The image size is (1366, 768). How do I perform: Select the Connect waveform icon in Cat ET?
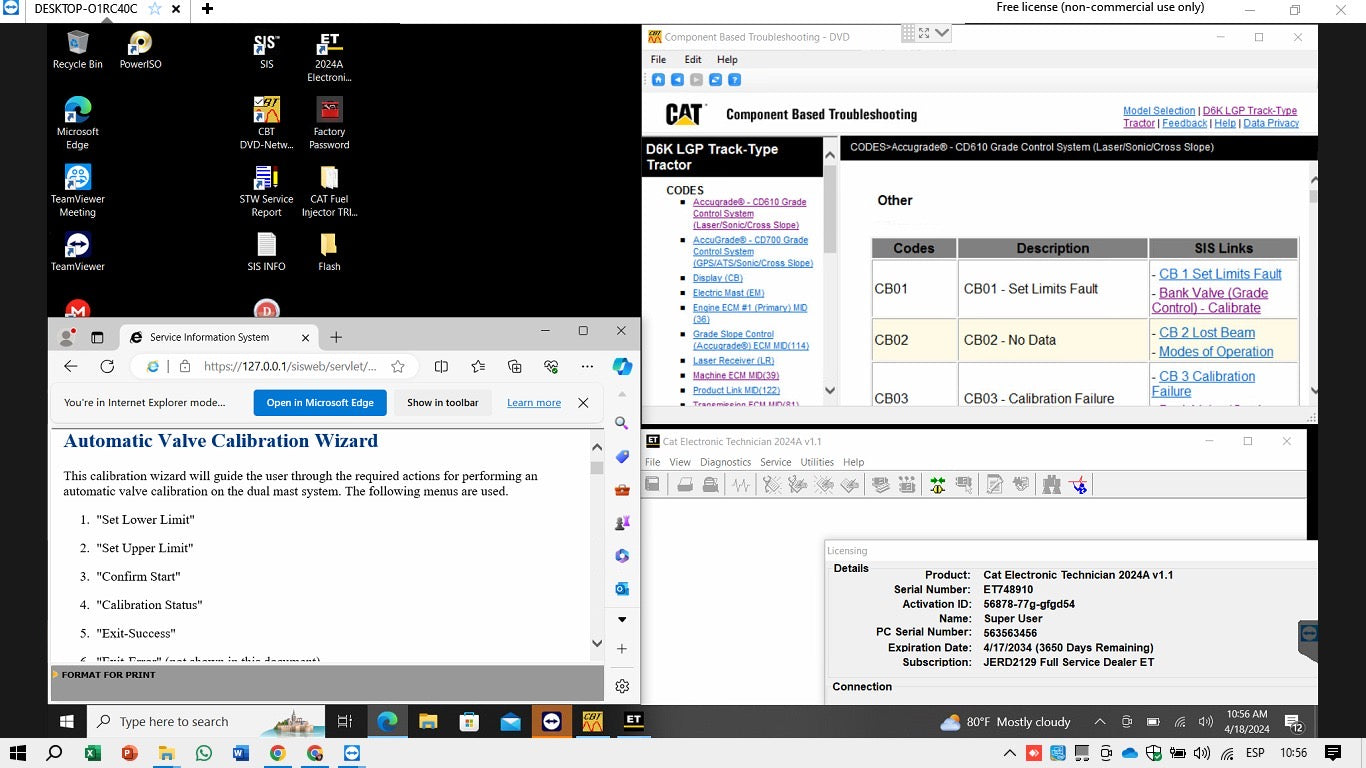pos(739,484)
